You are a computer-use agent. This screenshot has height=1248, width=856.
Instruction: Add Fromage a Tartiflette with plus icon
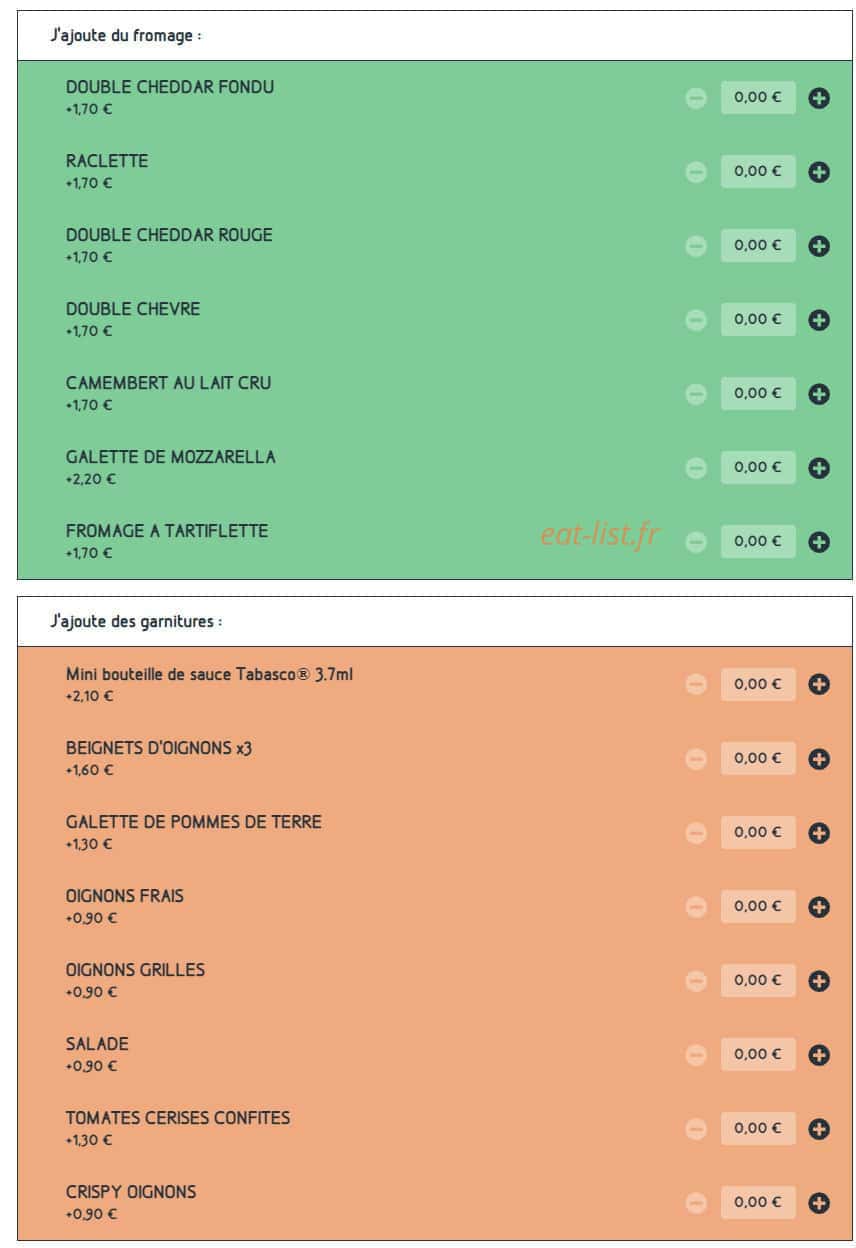(819, 542)
